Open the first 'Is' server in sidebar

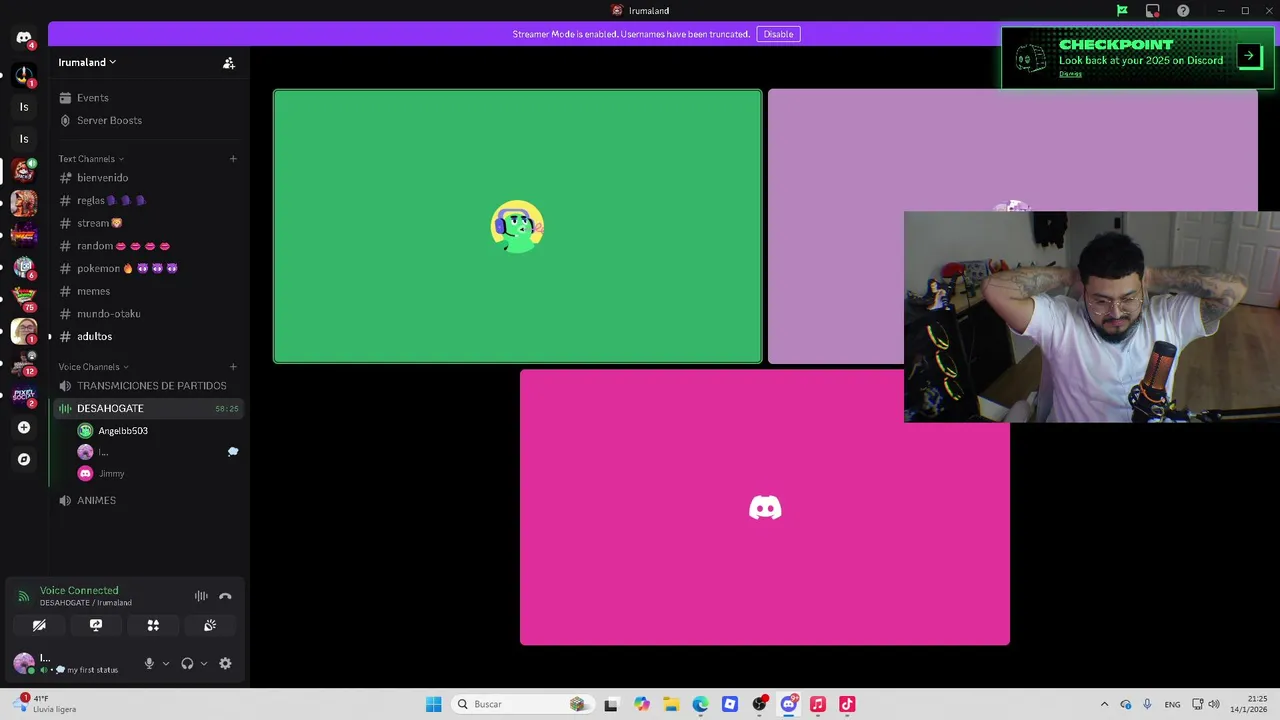[24, 107]
